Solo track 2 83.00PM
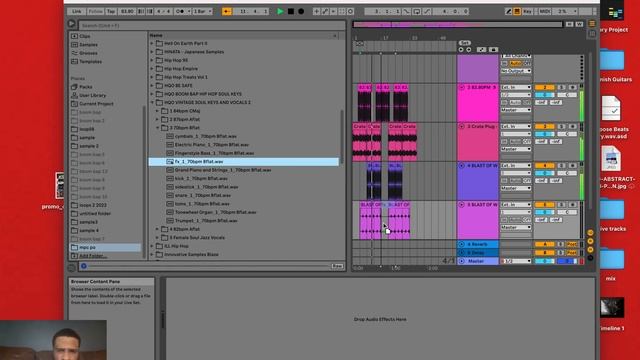Viewport: 640px width, 360px height. point(562,87)
